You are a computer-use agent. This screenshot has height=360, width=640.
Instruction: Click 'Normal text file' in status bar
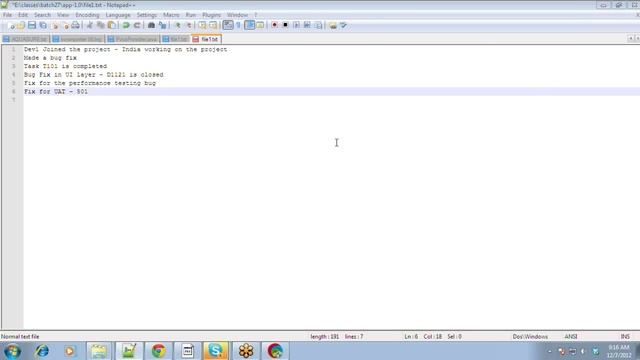(20, 337)
